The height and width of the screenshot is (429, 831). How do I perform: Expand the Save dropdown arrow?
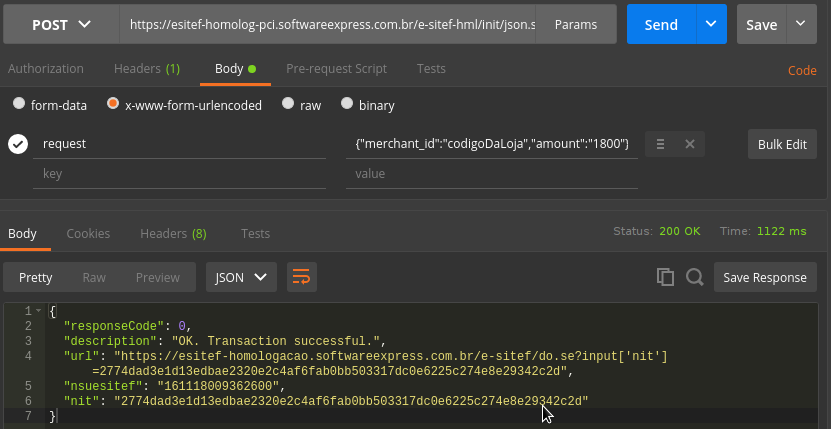click(x=800, y=24)
